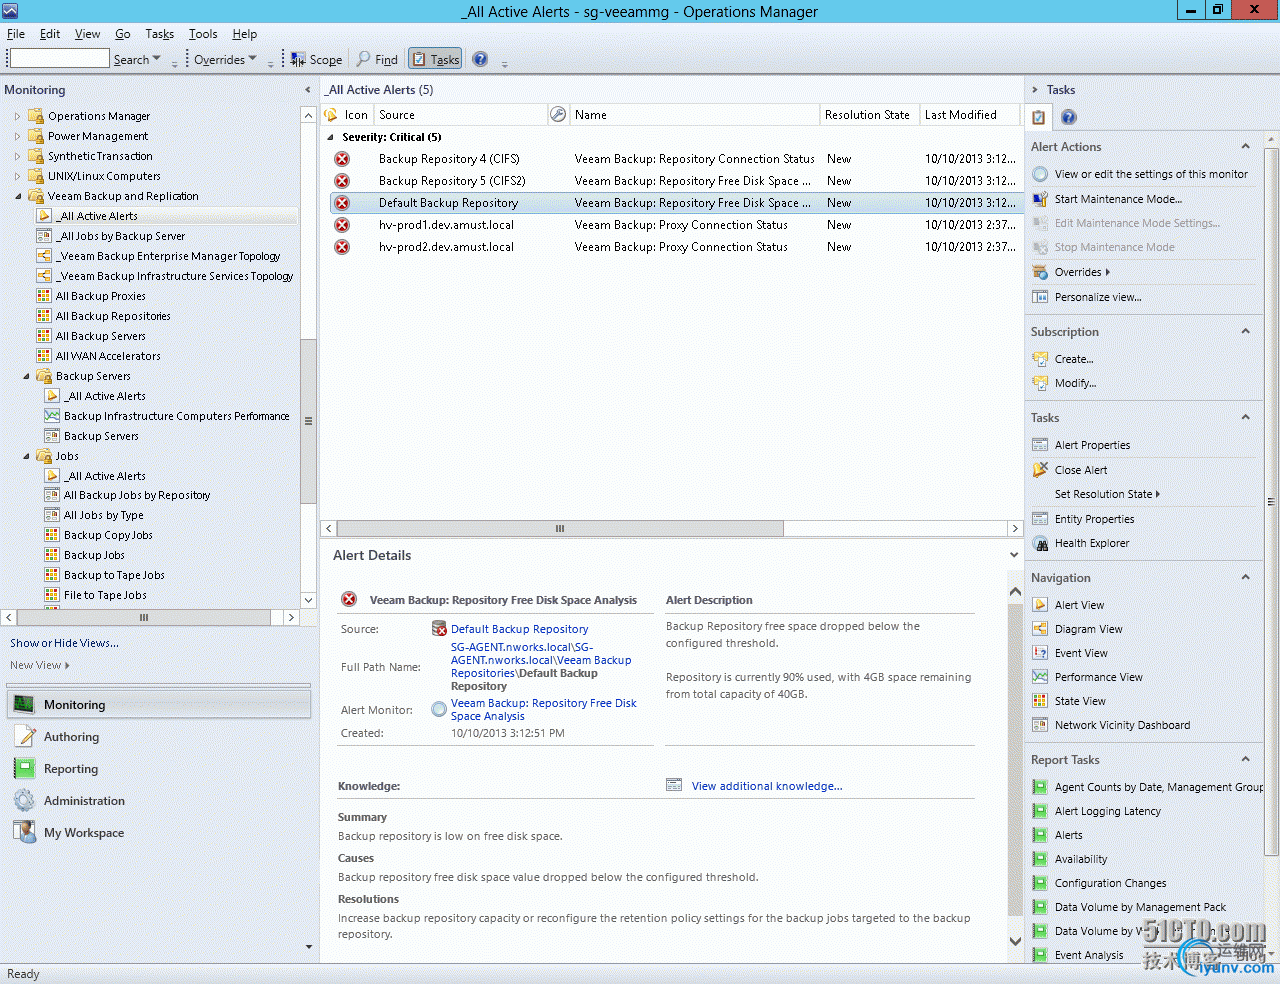Expand the UNIX/Linux Computers tree node
Image resolution: width=1280 pixels, height=984 pixels.
(17, 176)
